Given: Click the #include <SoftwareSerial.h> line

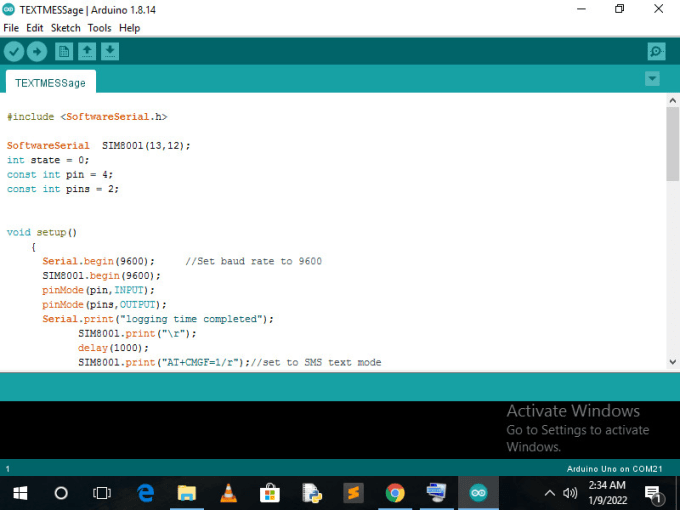Looking at the screenshot, I should (x=87, y=117).
